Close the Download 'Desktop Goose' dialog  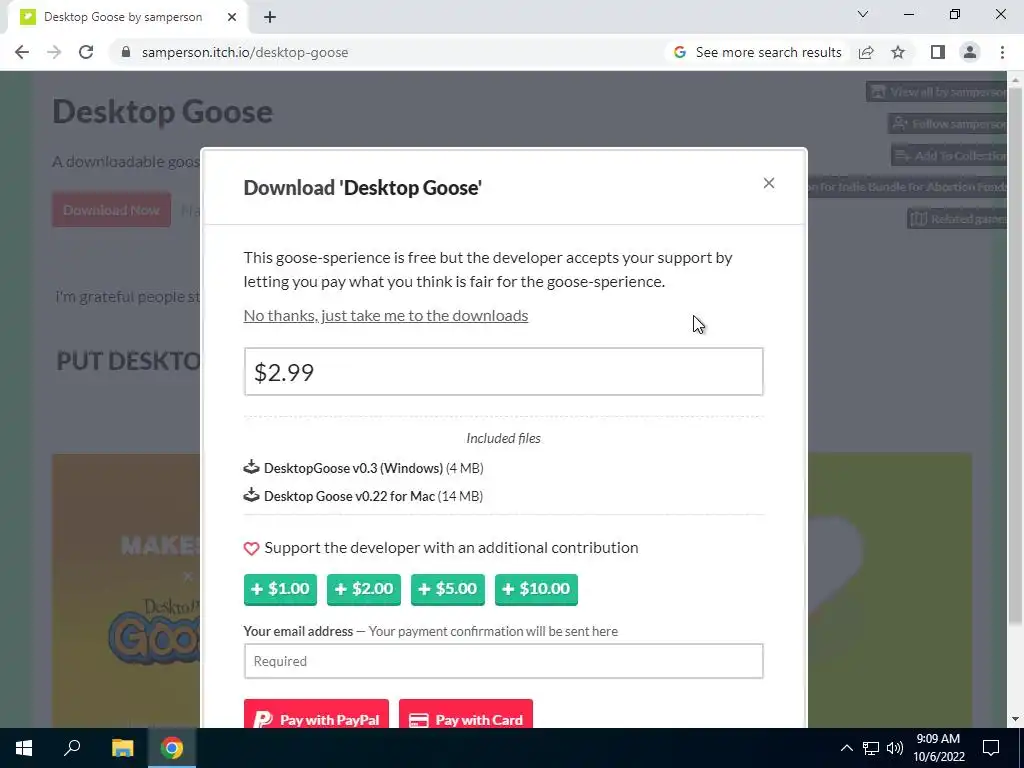point(769,183)
